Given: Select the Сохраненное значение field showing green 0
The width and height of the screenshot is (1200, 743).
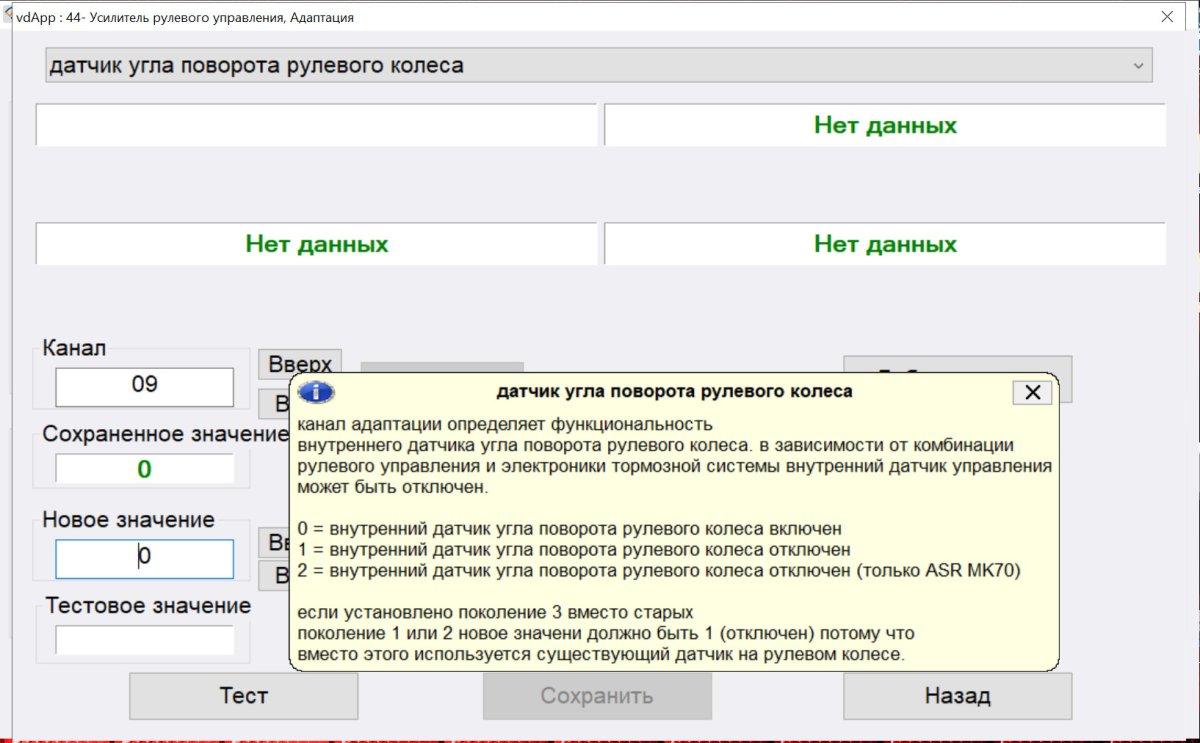Looking at the screenshot, I should pyautogui.click(x=144, y=469).
